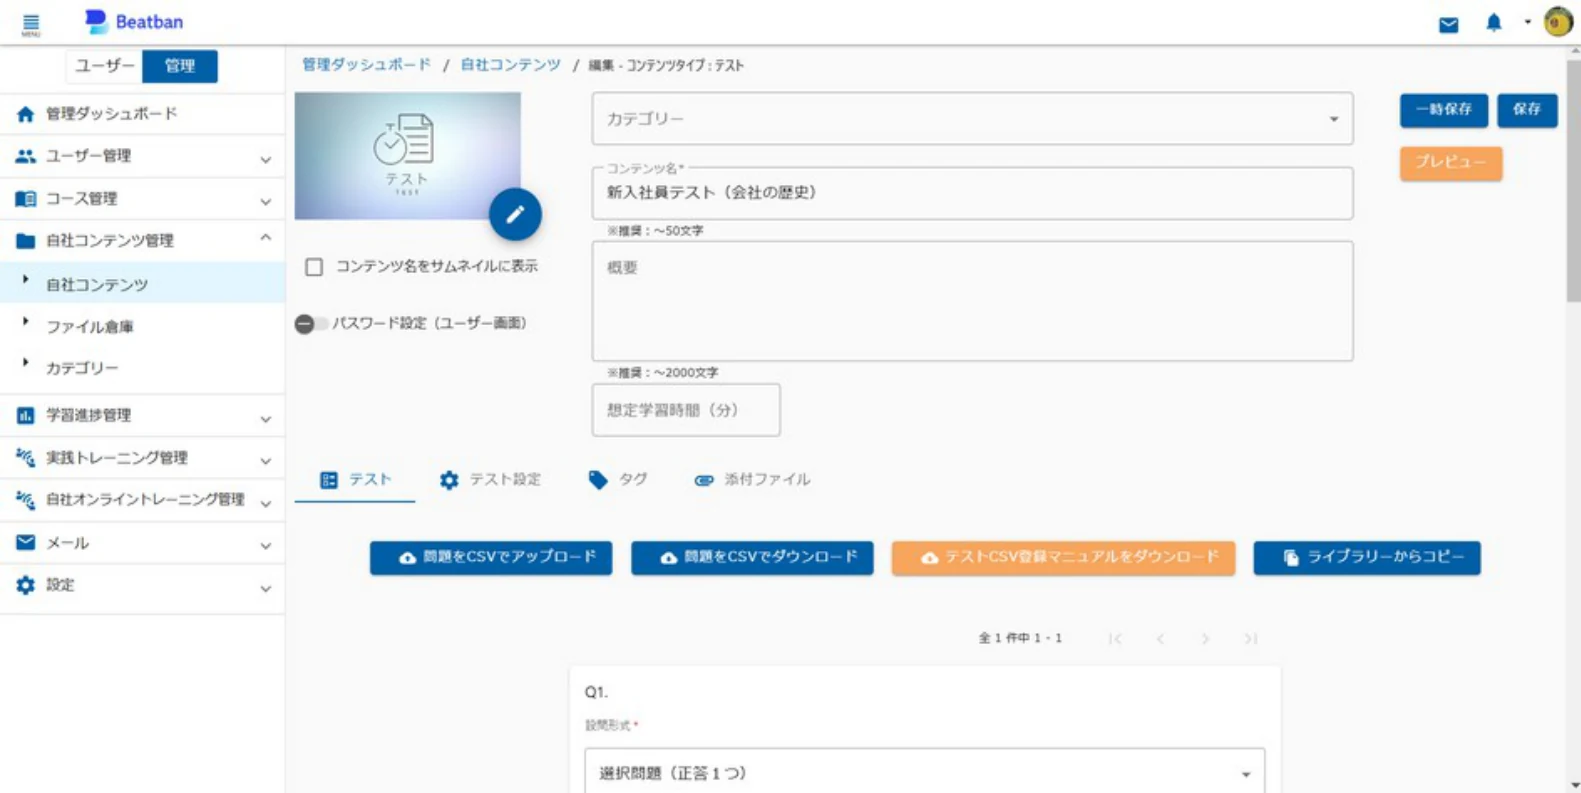Click the 想定学習時間（分） input field
Screen dimensions: 1581x793
pos(686,410)
